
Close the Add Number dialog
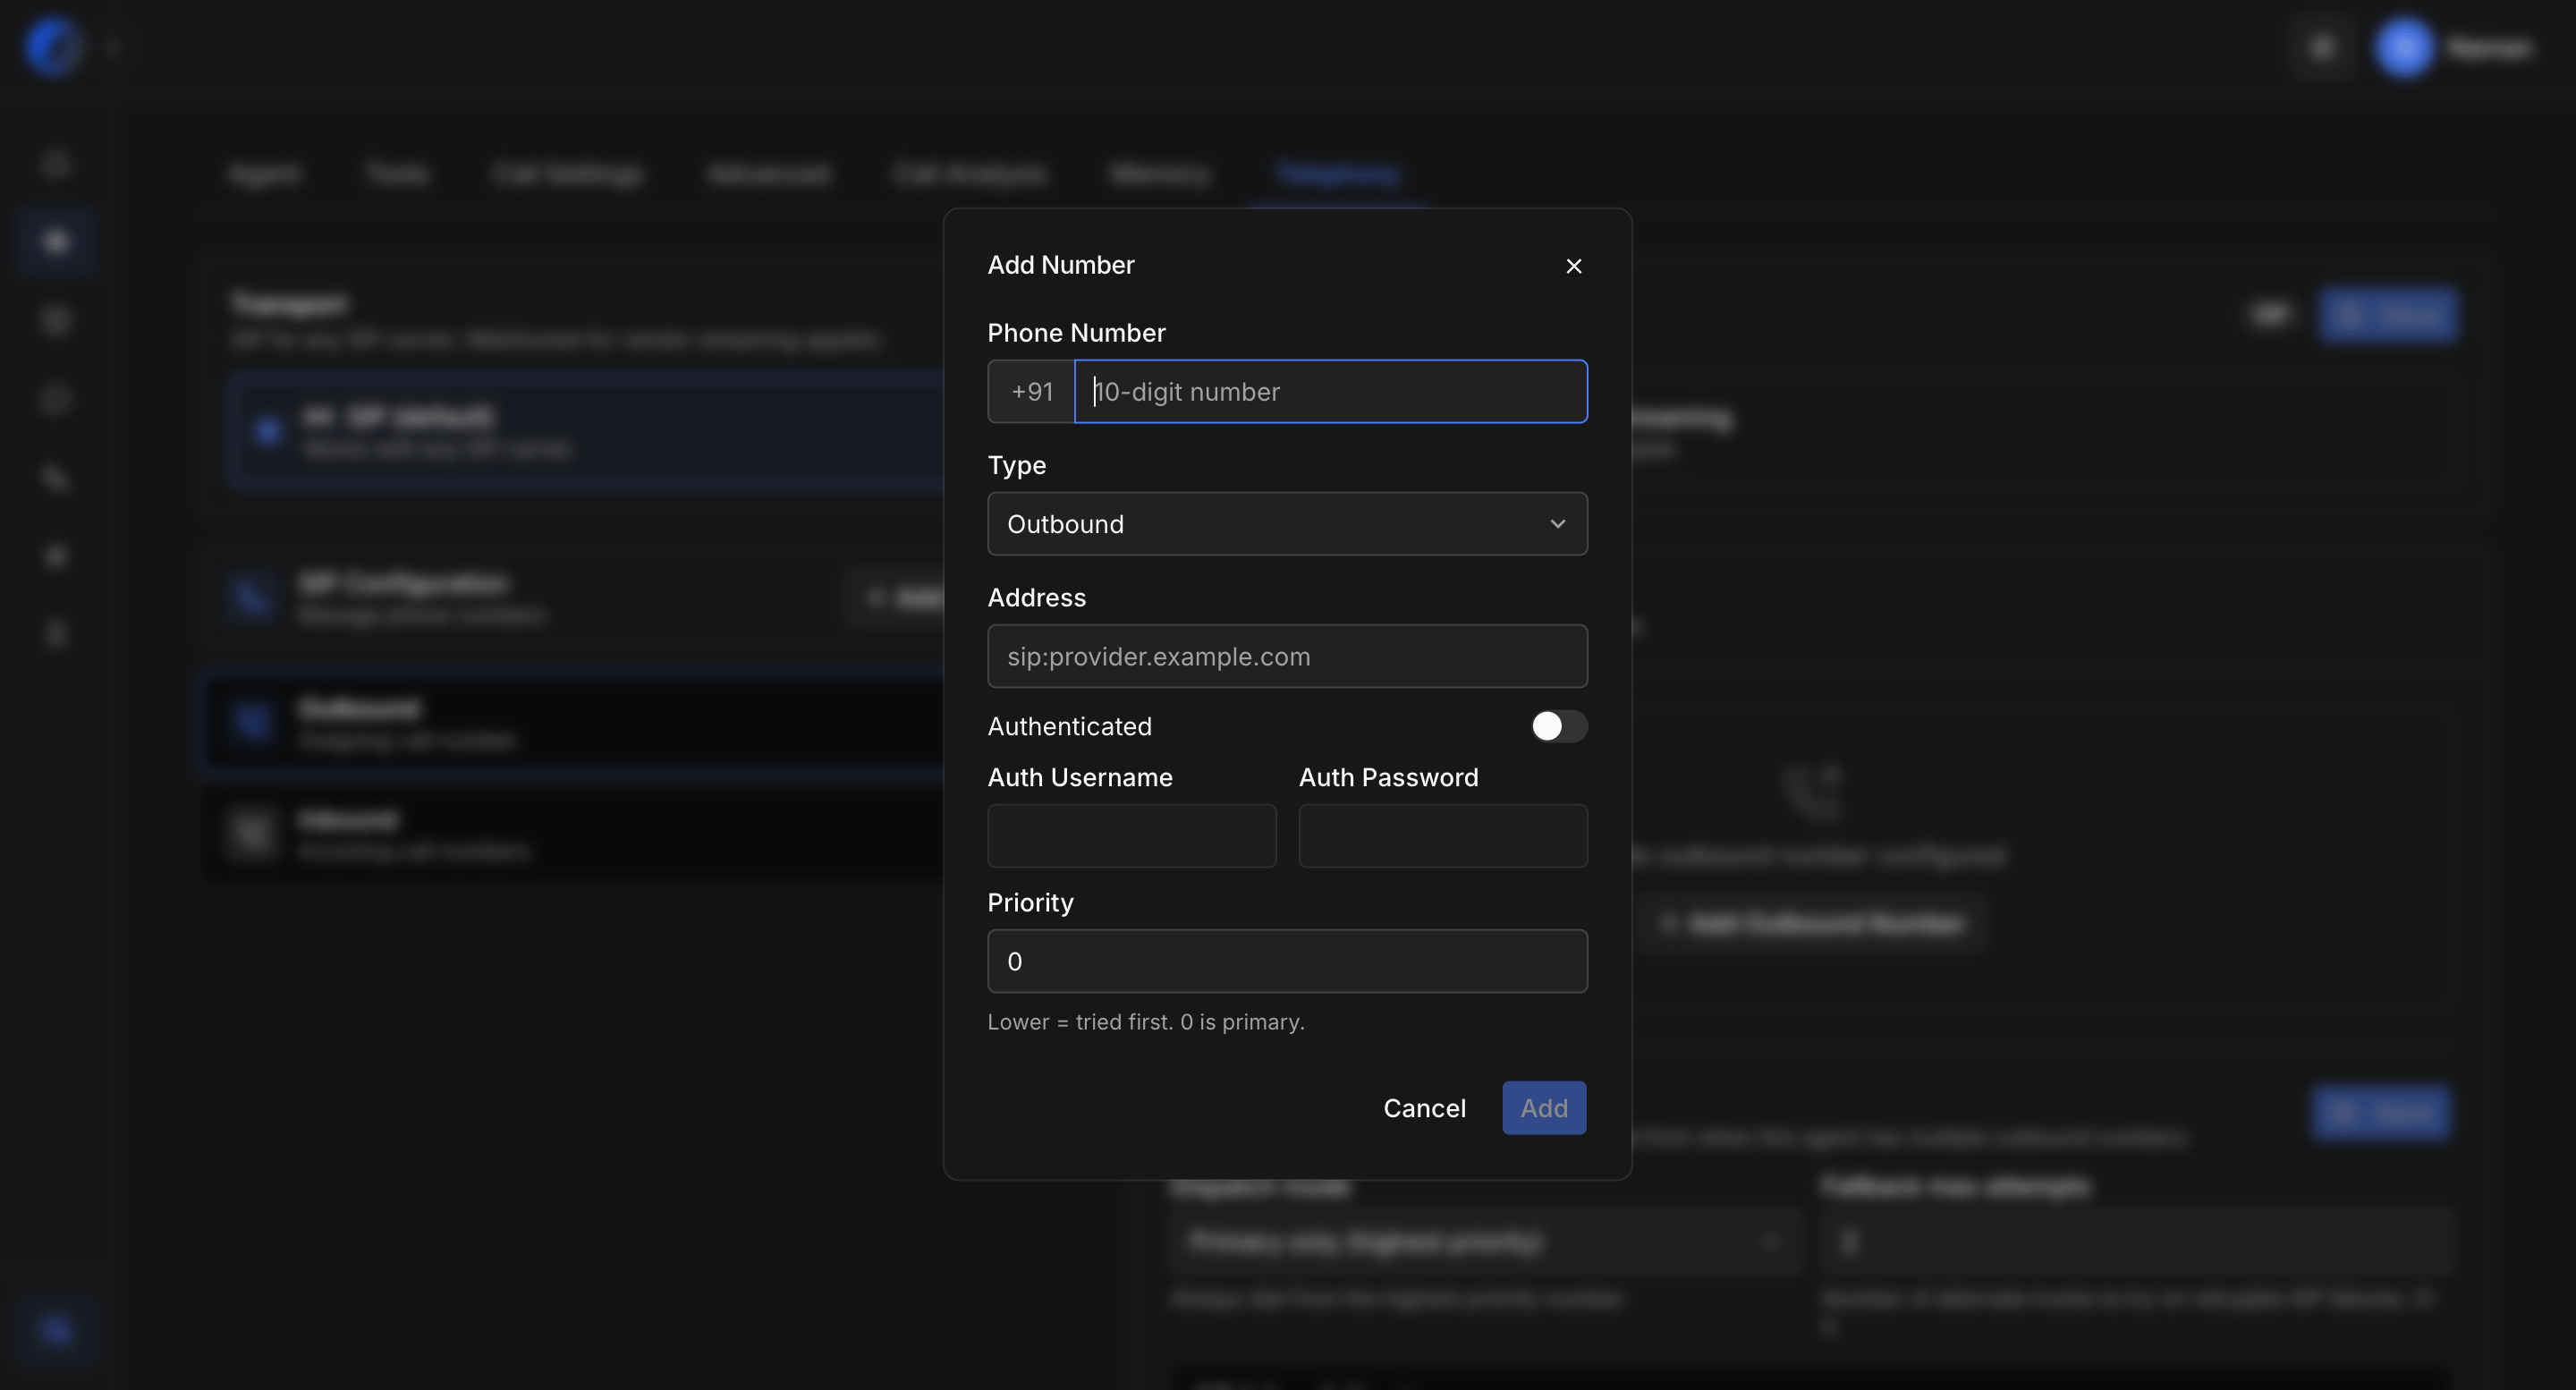pos(1573,266)
